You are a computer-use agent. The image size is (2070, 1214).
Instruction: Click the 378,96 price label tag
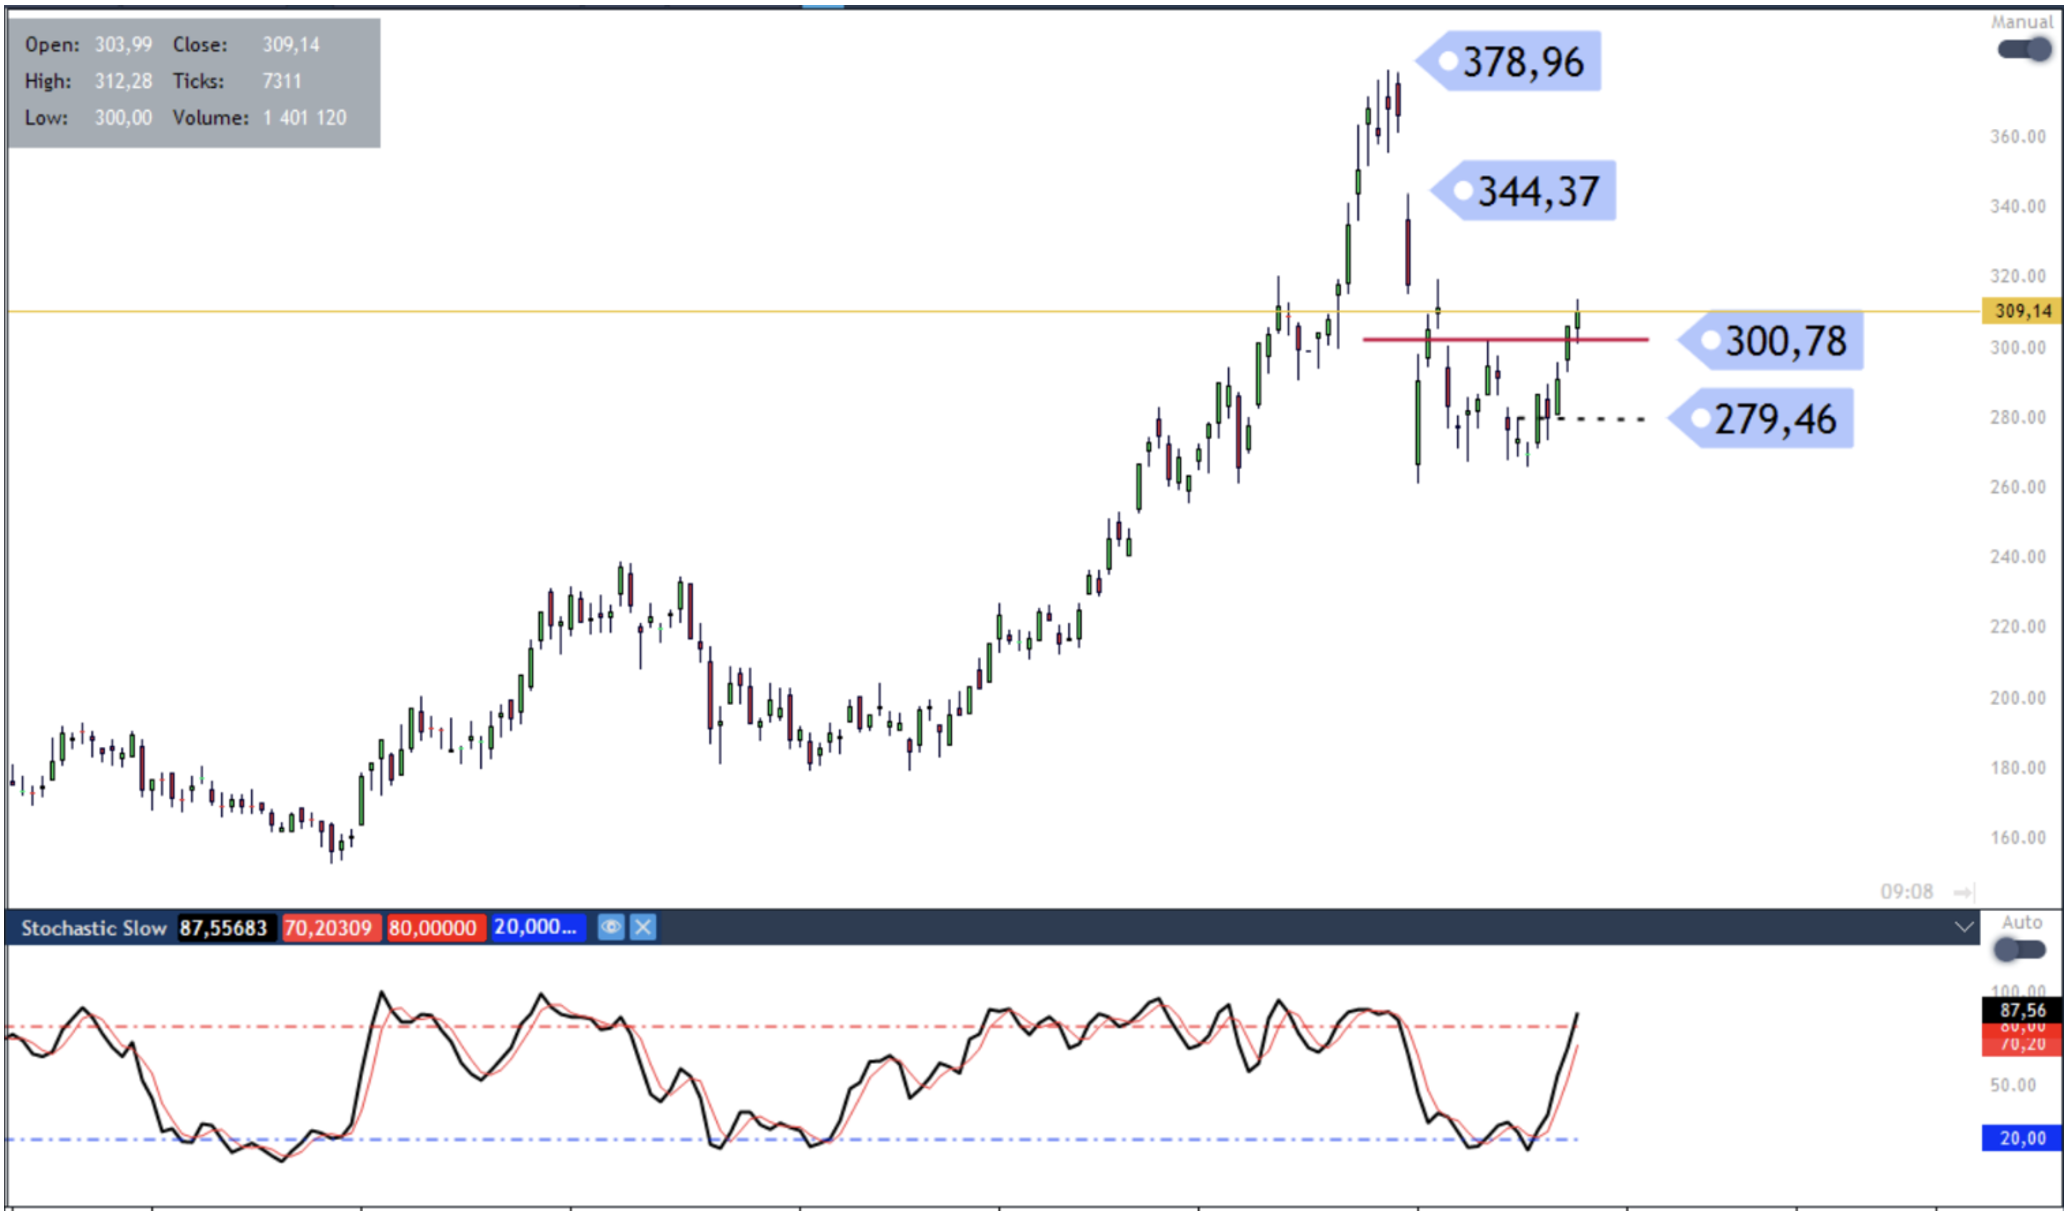(1520, 62)
